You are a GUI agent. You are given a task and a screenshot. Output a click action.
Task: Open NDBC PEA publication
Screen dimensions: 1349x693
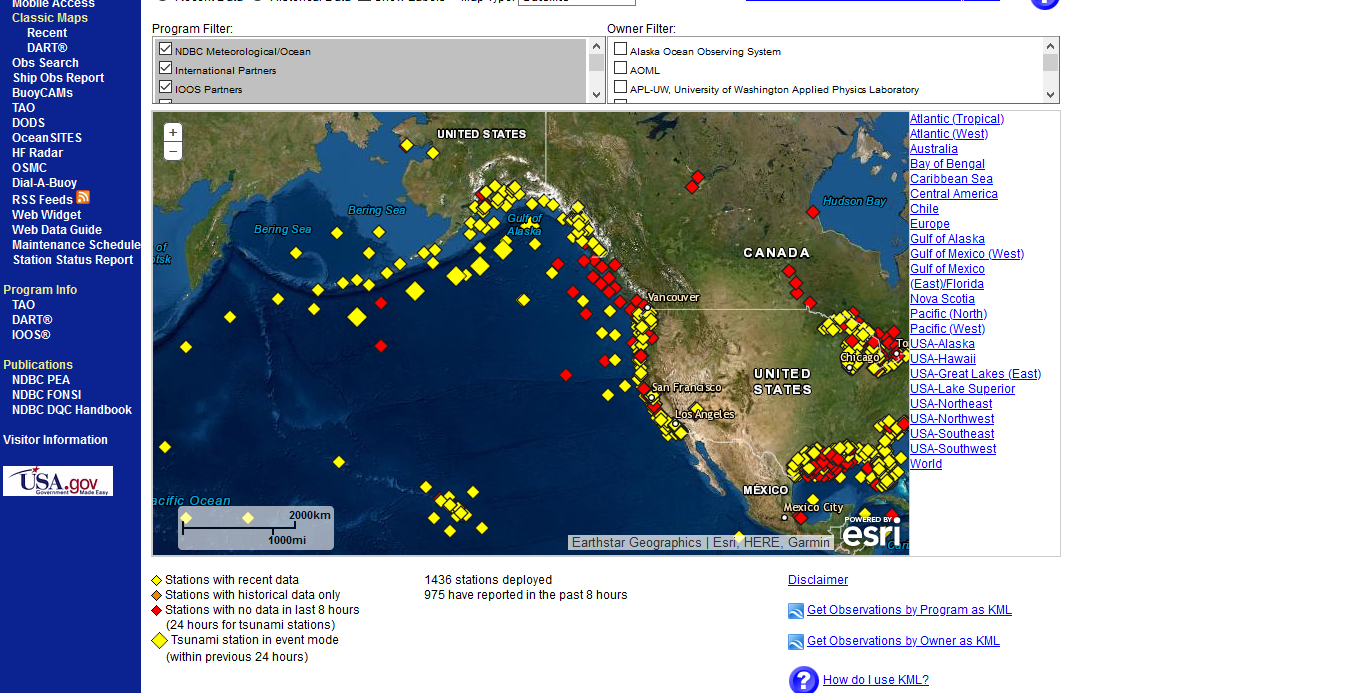(41, 380)
